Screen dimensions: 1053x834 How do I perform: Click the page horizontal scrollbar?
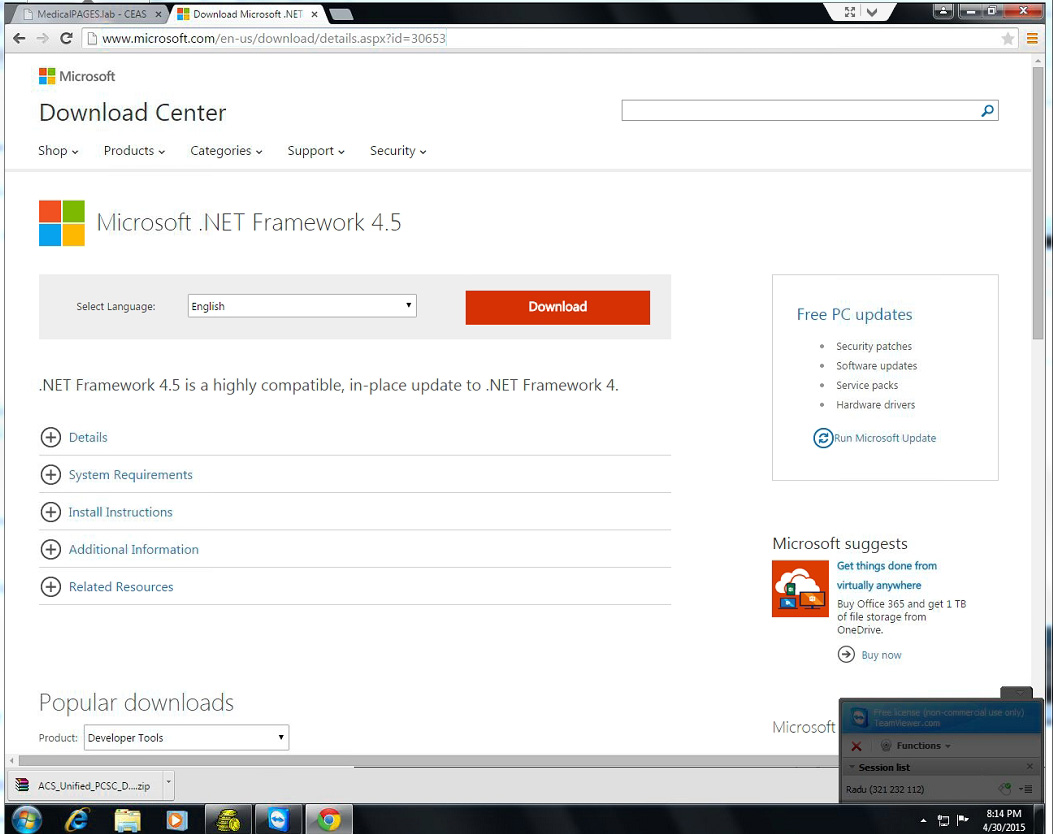(428, 760)
